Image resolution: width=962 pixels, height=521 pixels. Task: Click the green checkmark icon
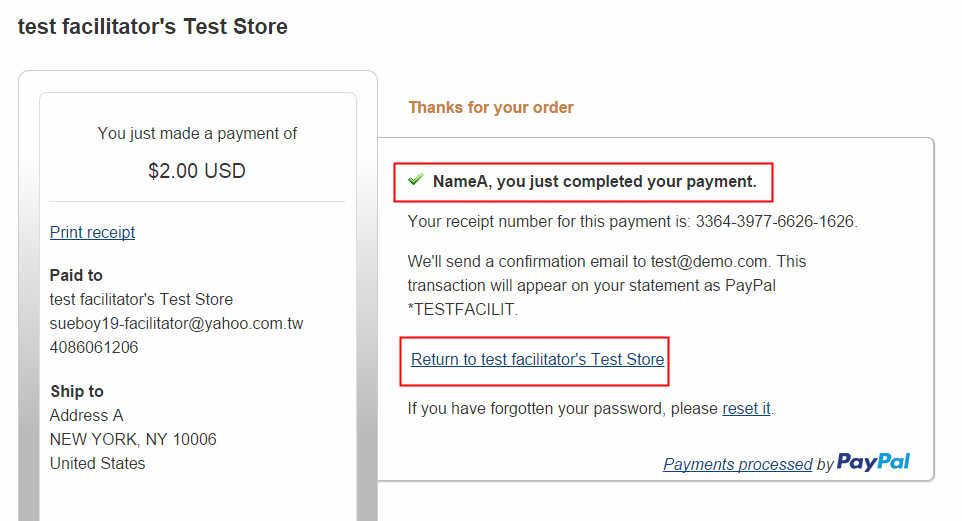[416, 180]
